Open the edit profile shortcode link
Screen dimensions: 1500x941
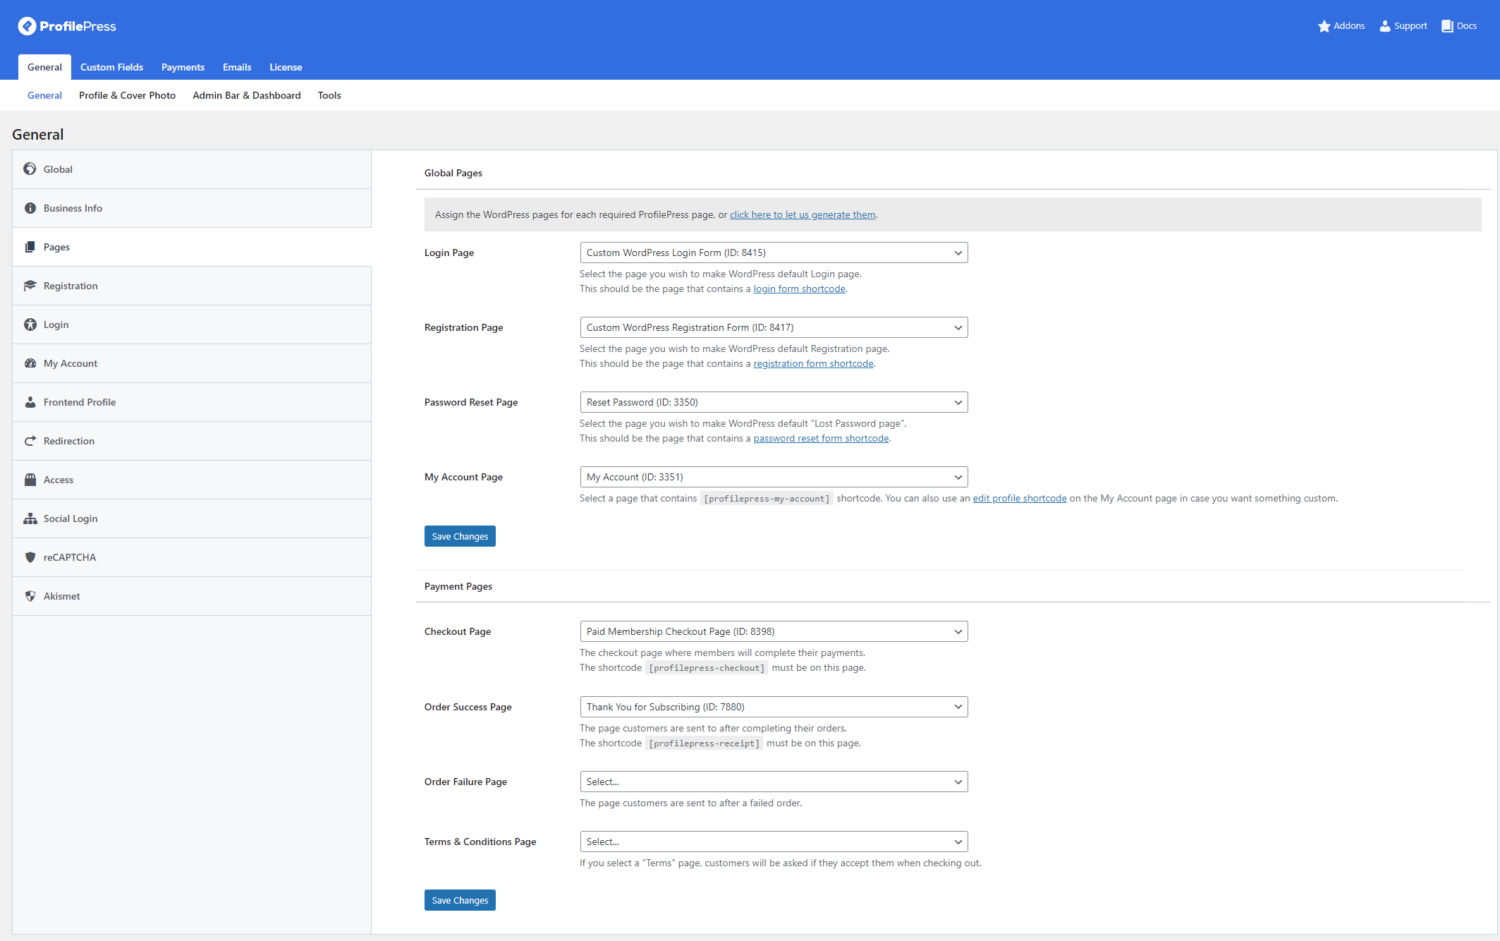click(1020, 498)
